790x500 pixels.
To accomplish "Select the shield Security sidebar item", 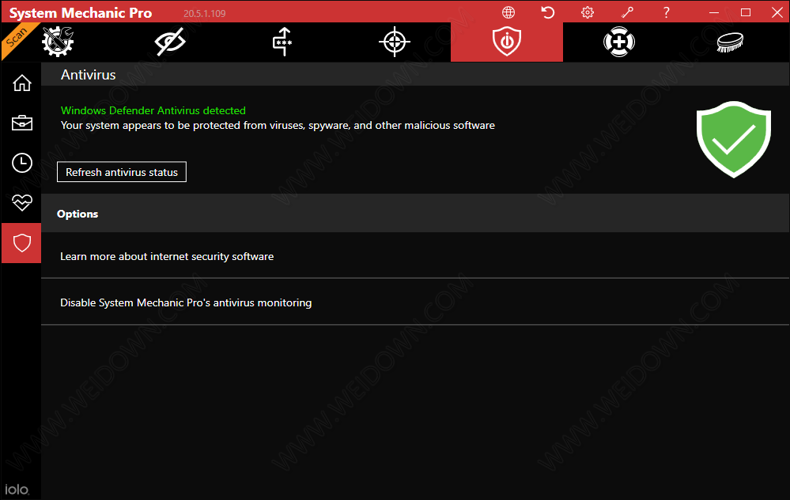I will (x=21, y=243).
